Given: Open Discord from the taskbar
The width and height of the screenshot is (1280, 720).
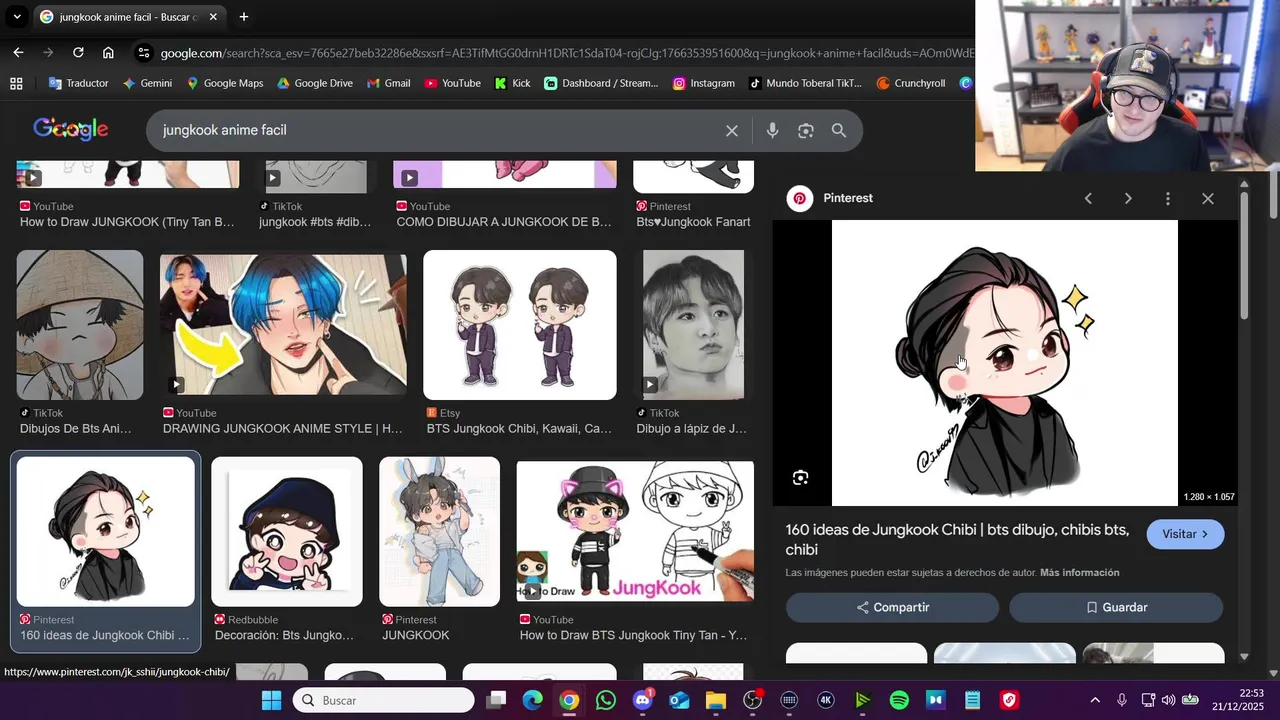Looking at the screenshot, I should (x=642, y=700).
